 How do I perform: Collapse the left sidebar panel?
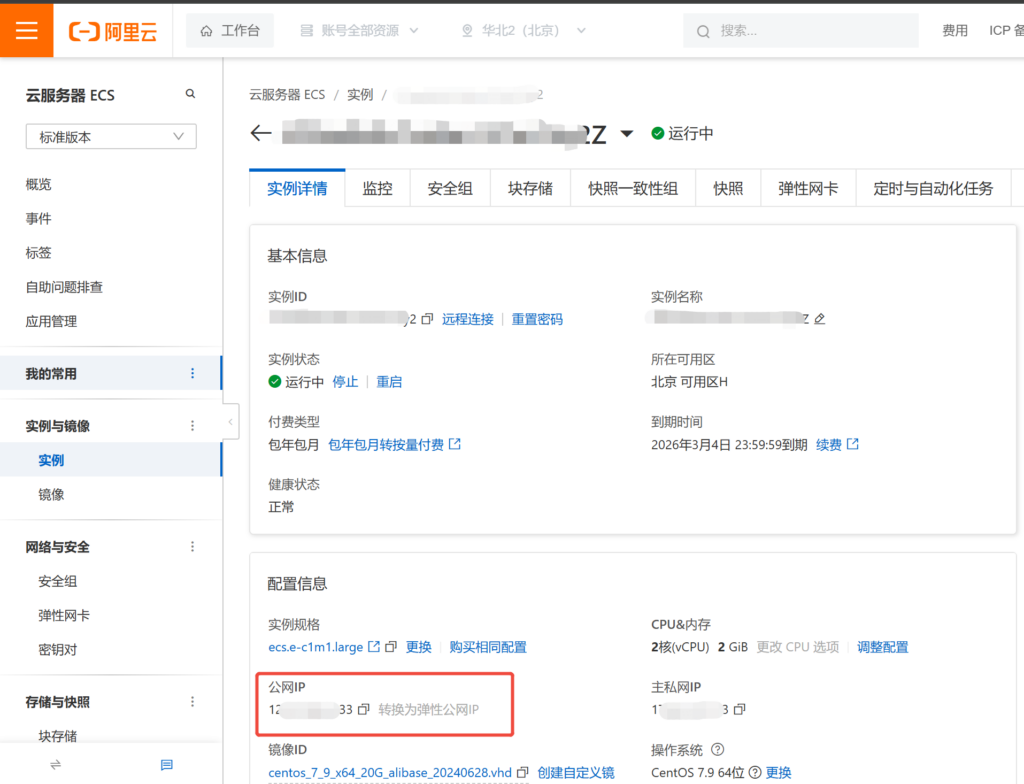click(231, 422)
